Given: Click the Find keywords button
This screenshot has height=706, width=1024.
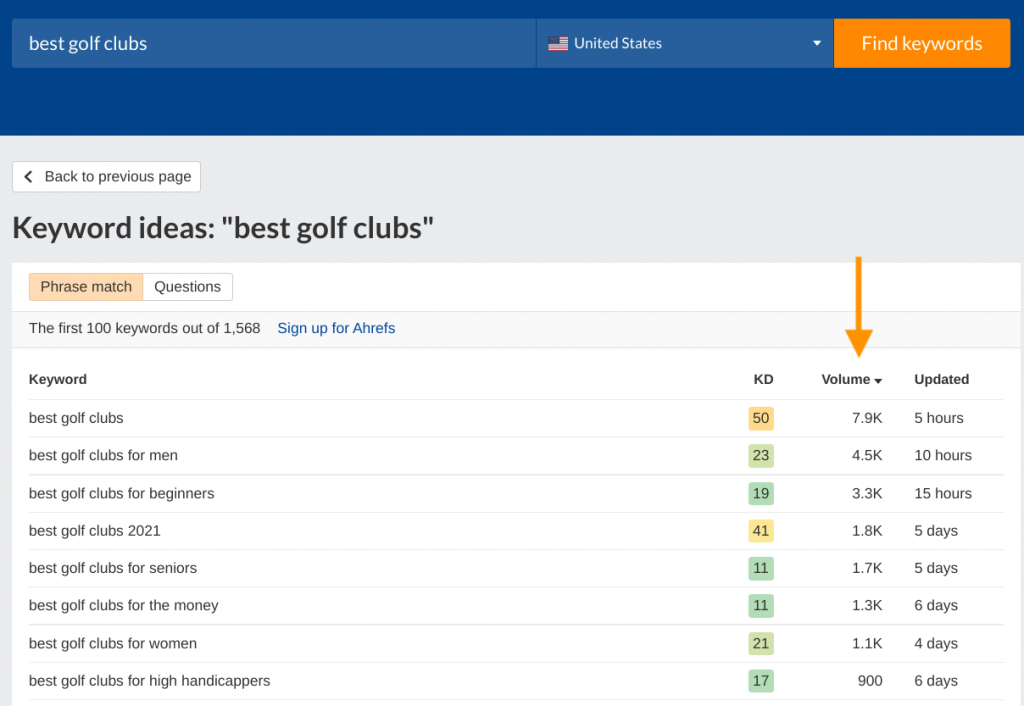Looking at the screenshot, I should (921, 43).
